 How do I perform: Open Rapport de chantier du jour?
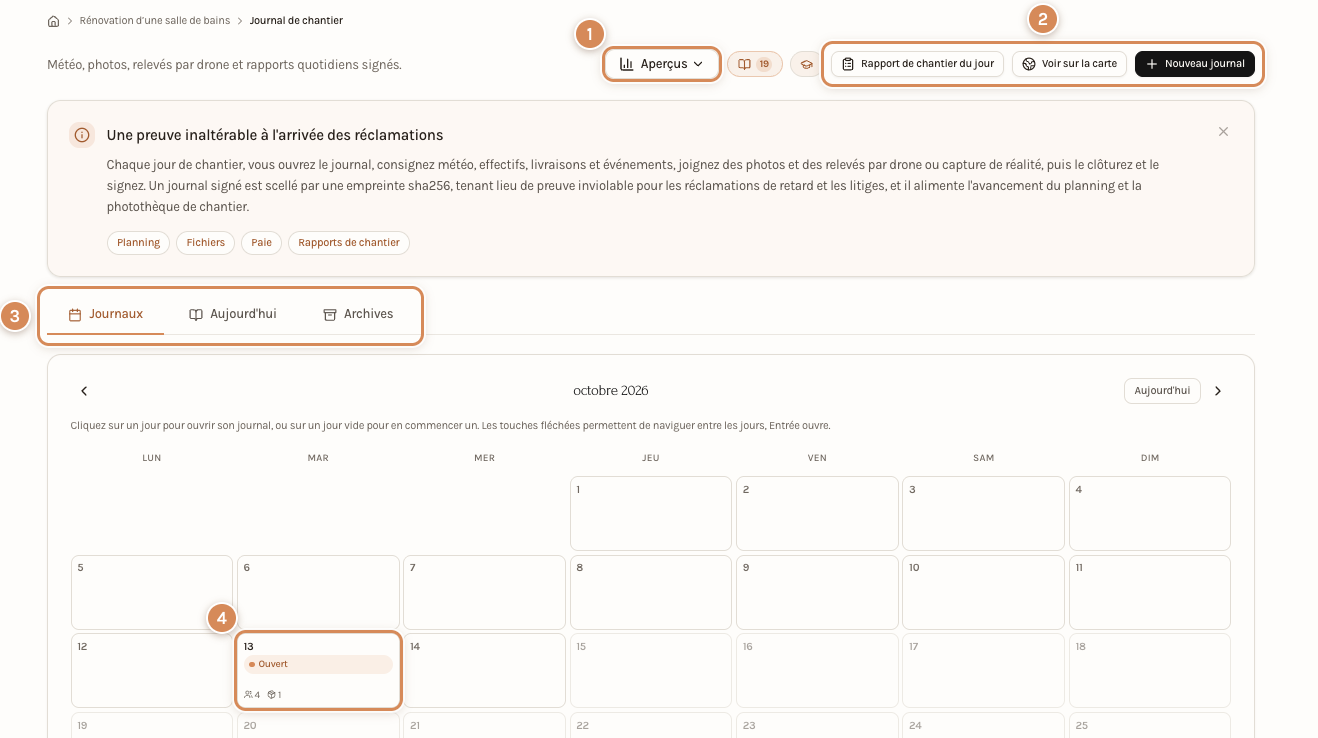pyautogui.click(x=917, y=64)
